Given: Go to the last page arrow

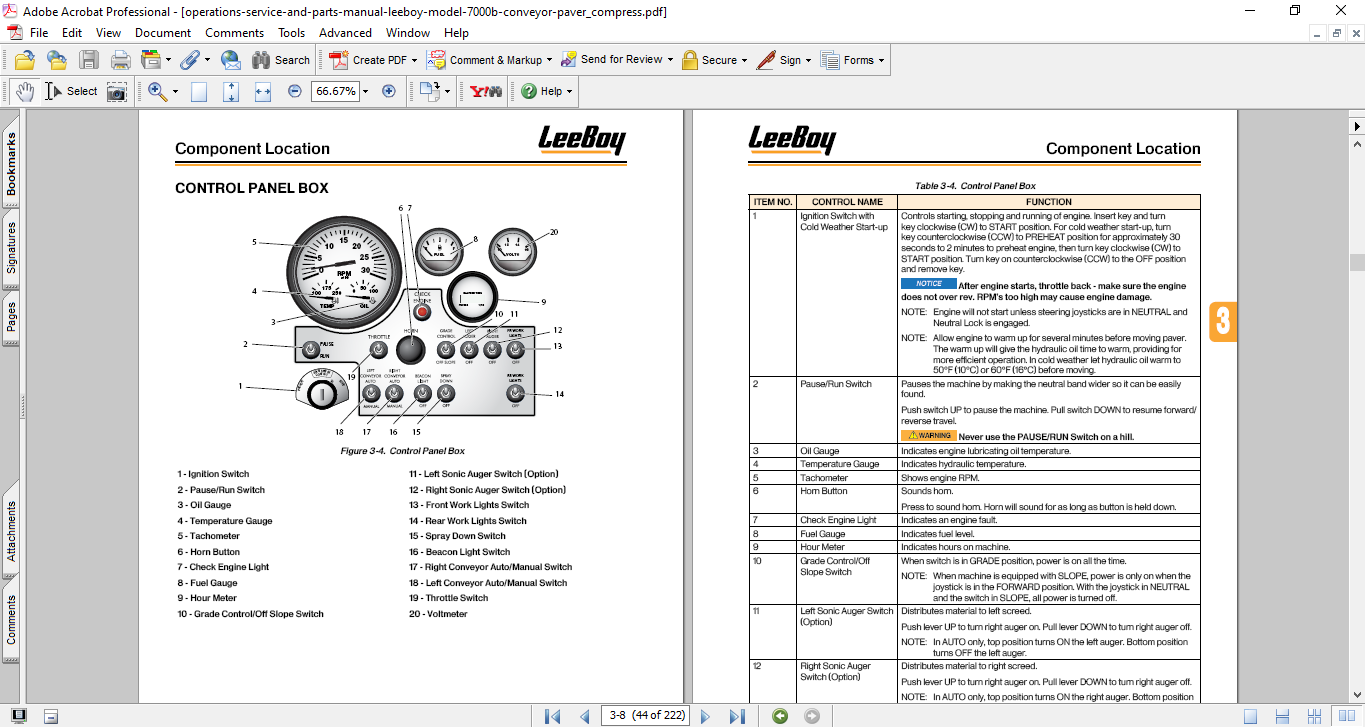Looking at the screenshot, I should click(737, 716).
